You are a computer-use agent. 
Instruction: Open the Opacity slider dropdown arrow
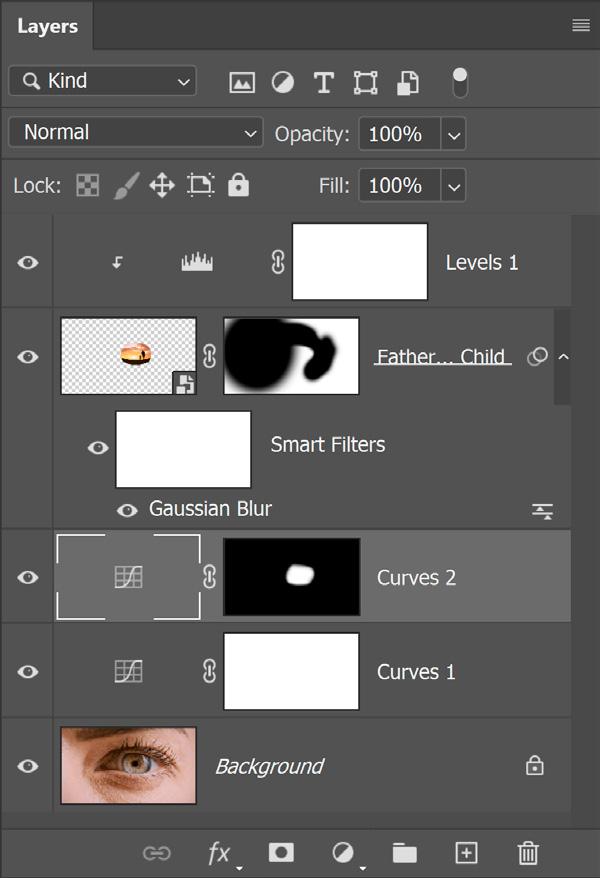[454, 134]
